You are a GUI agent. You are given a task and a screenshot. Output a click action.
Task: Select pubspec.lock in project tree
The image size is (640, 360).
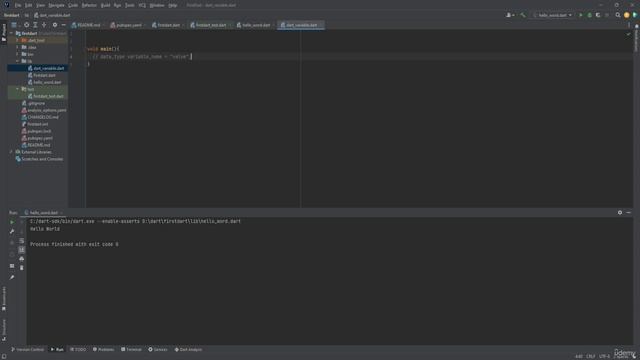(x=36, y=131)
